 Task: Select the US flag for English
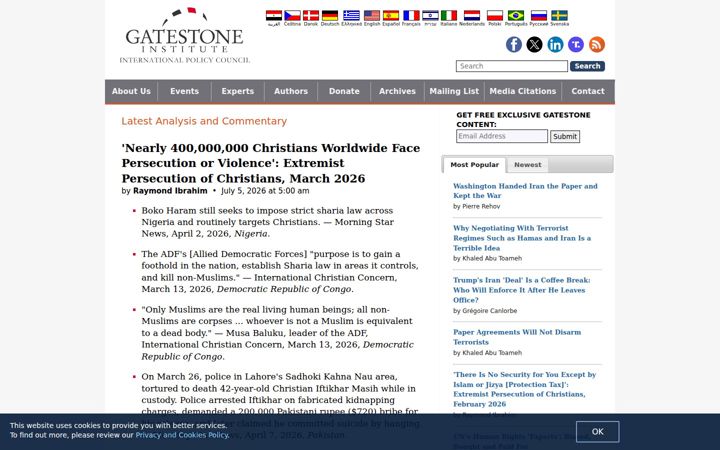(x=372, y=16)
